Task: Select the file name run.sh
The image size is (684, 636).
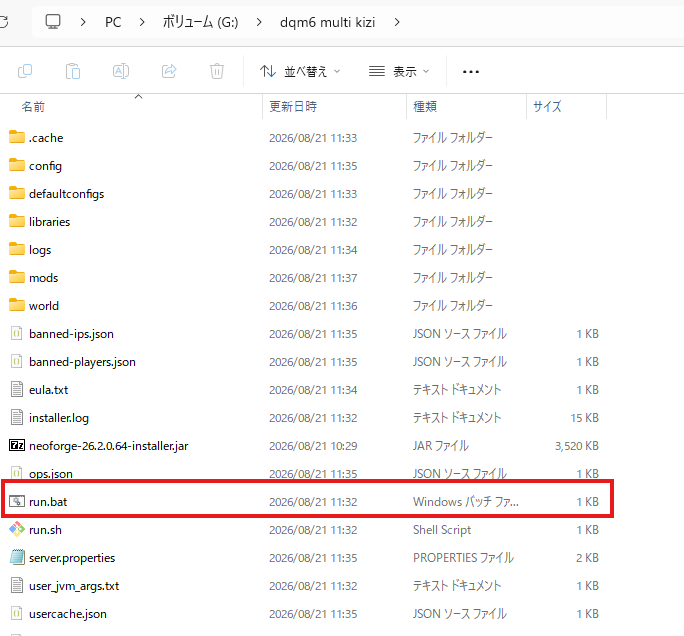Action: pyautogui.click(x=45, y=530)
